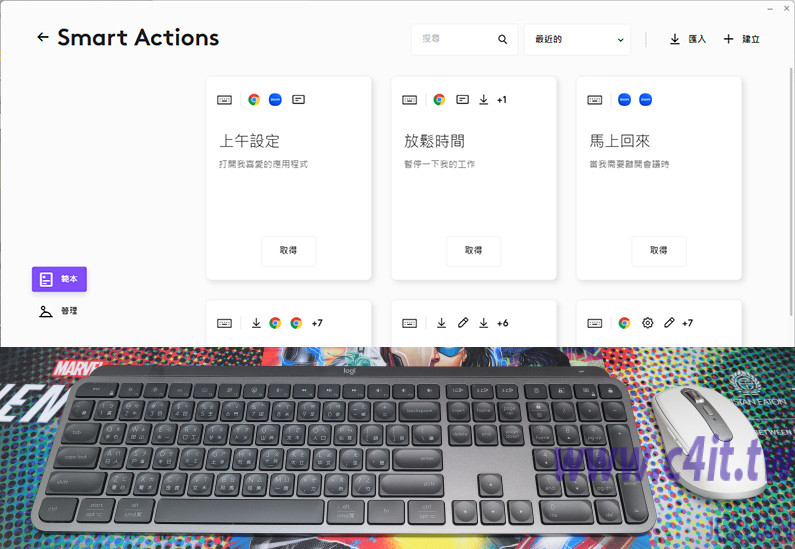Click the 匯入 import button
Screen dimensions: 795x549
pyautogui.click(x=688, y=39)
